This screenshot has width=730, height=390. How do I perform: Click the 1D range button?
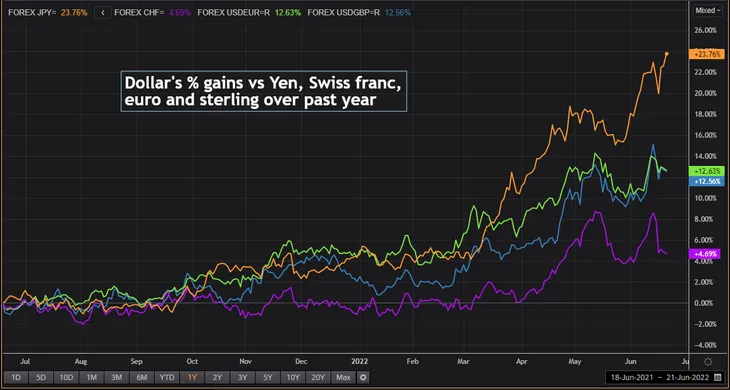(16, 377)
